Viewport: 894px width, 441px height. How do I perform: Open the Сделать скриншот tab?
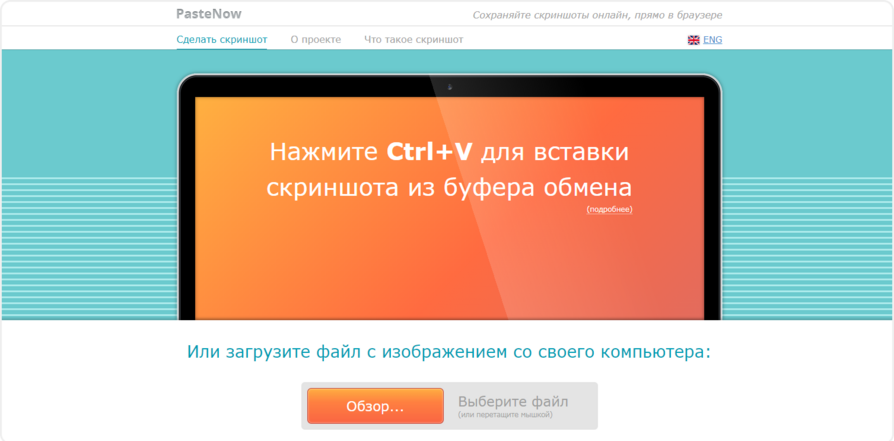pos(222,40)
